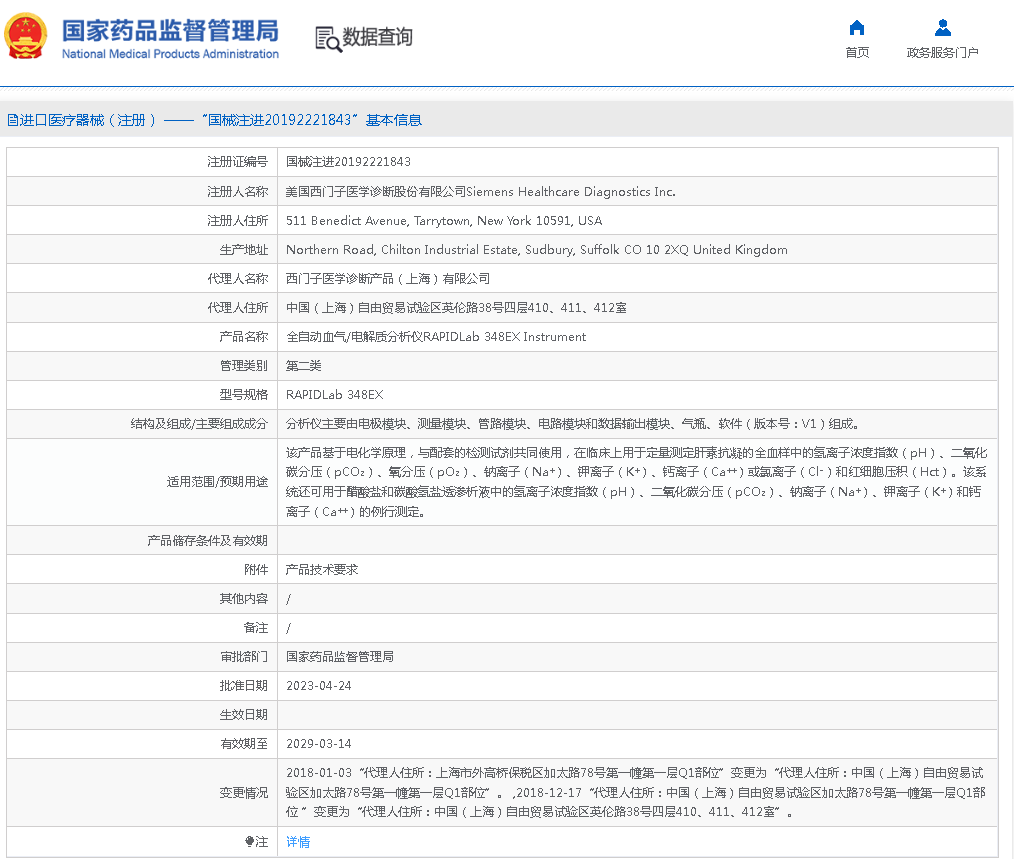Screen dimensions: 1014x859
Task: Click the 型号规格 value RAPIDLab 348EX
Action: coord(334,395)
